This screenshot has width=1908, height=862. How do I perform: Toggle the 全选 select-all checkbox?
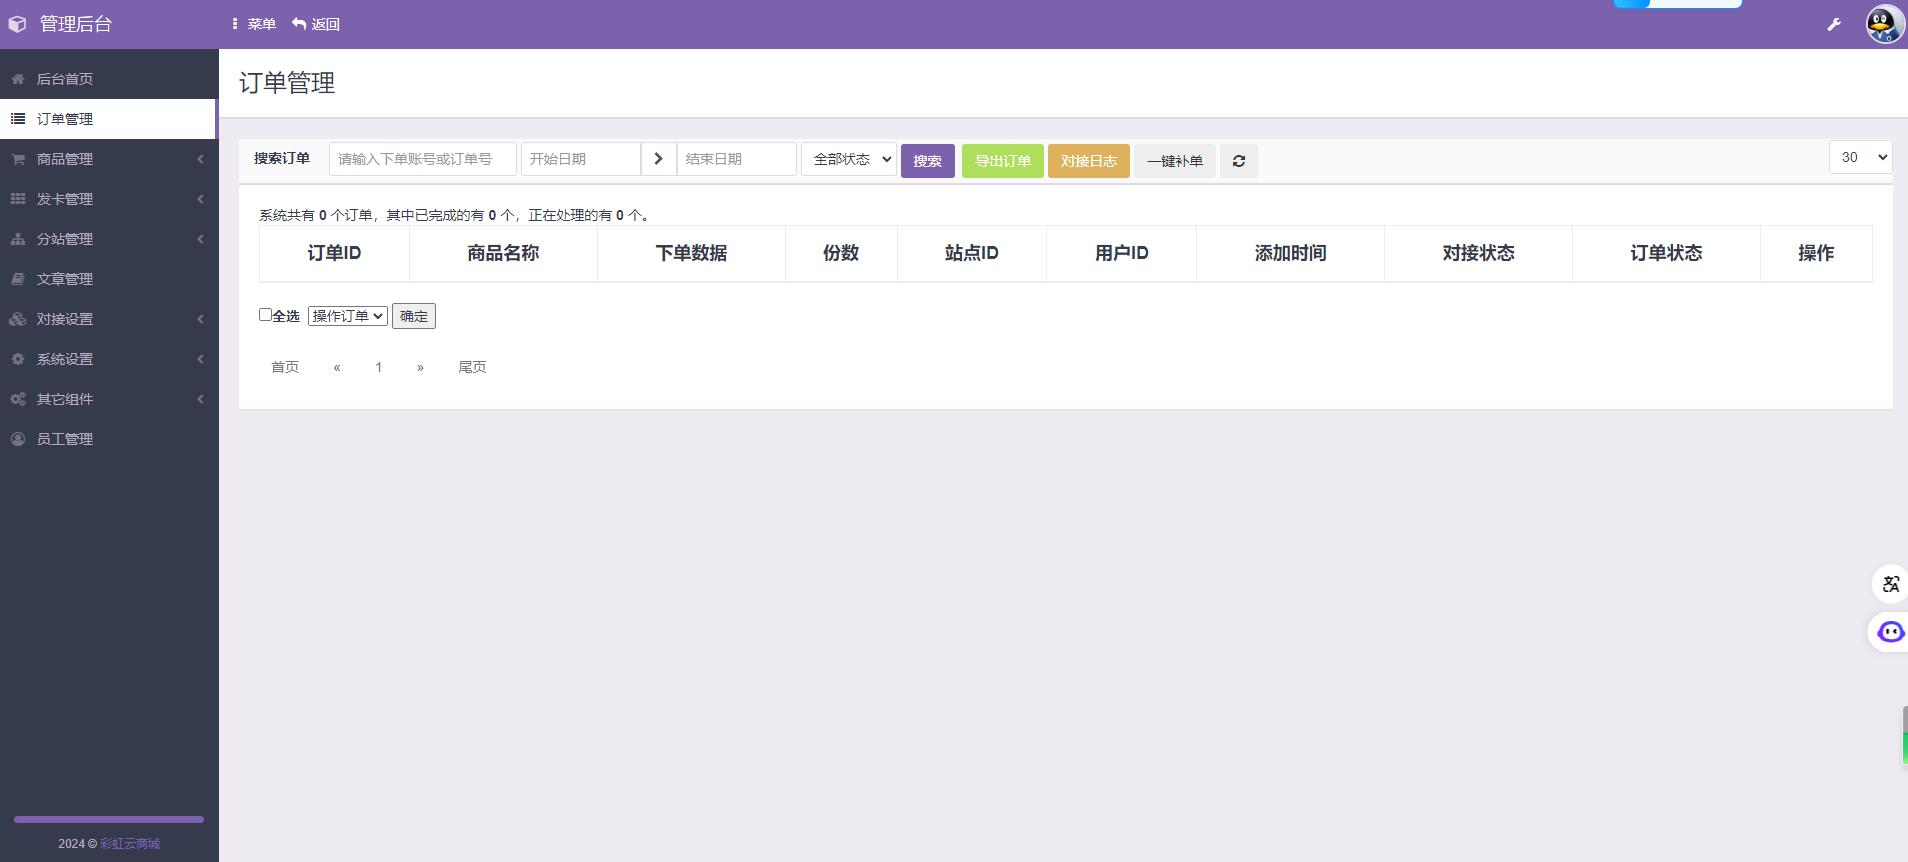(x=265, y=315)
